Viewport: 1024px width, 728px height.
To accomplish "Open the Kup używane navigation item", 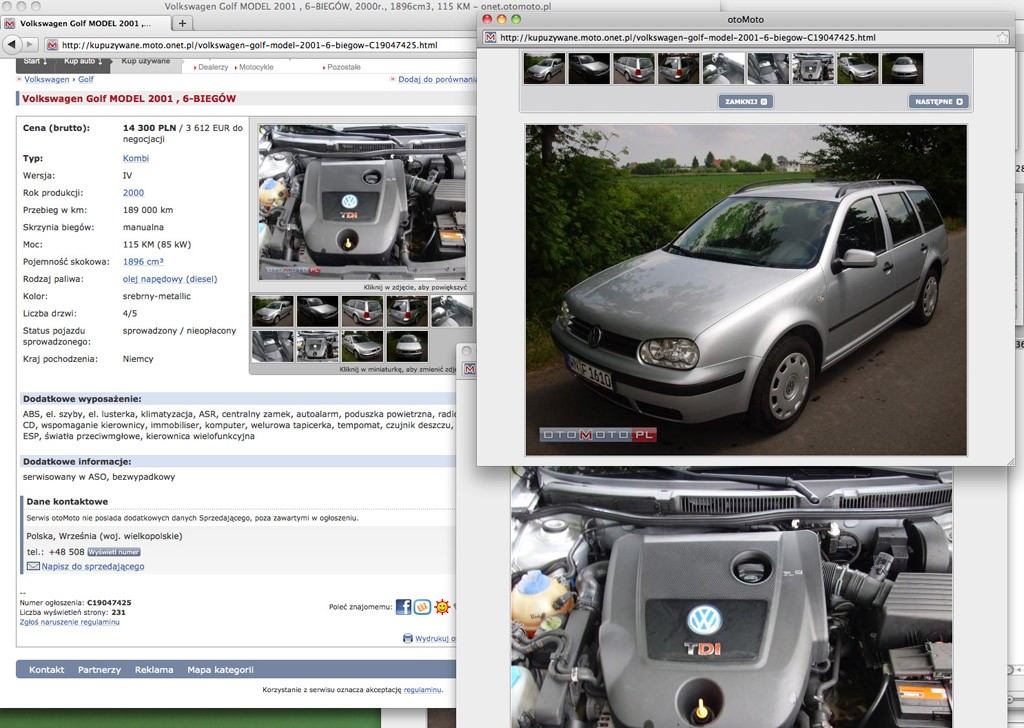I will [146, 61].
